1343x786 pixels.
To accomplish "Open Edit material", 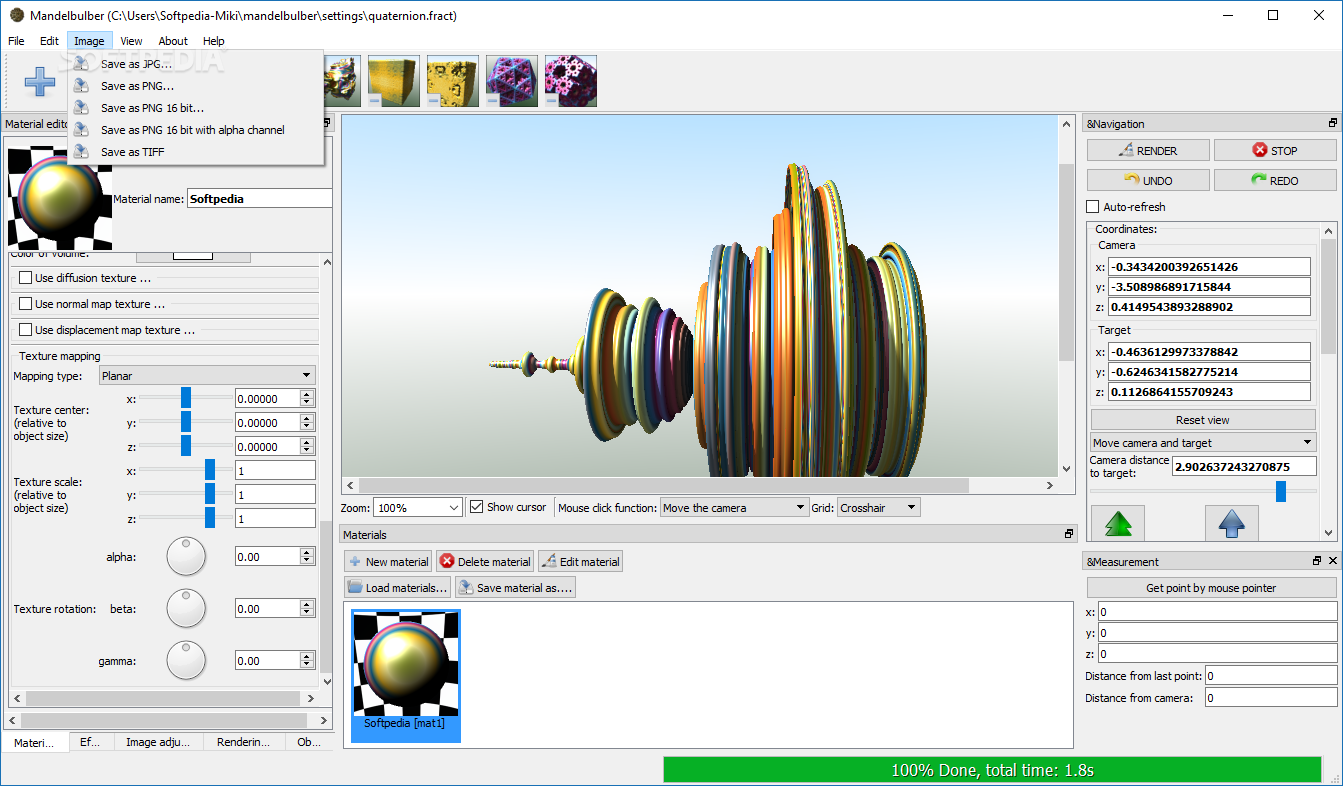I will tap(580, 561).
